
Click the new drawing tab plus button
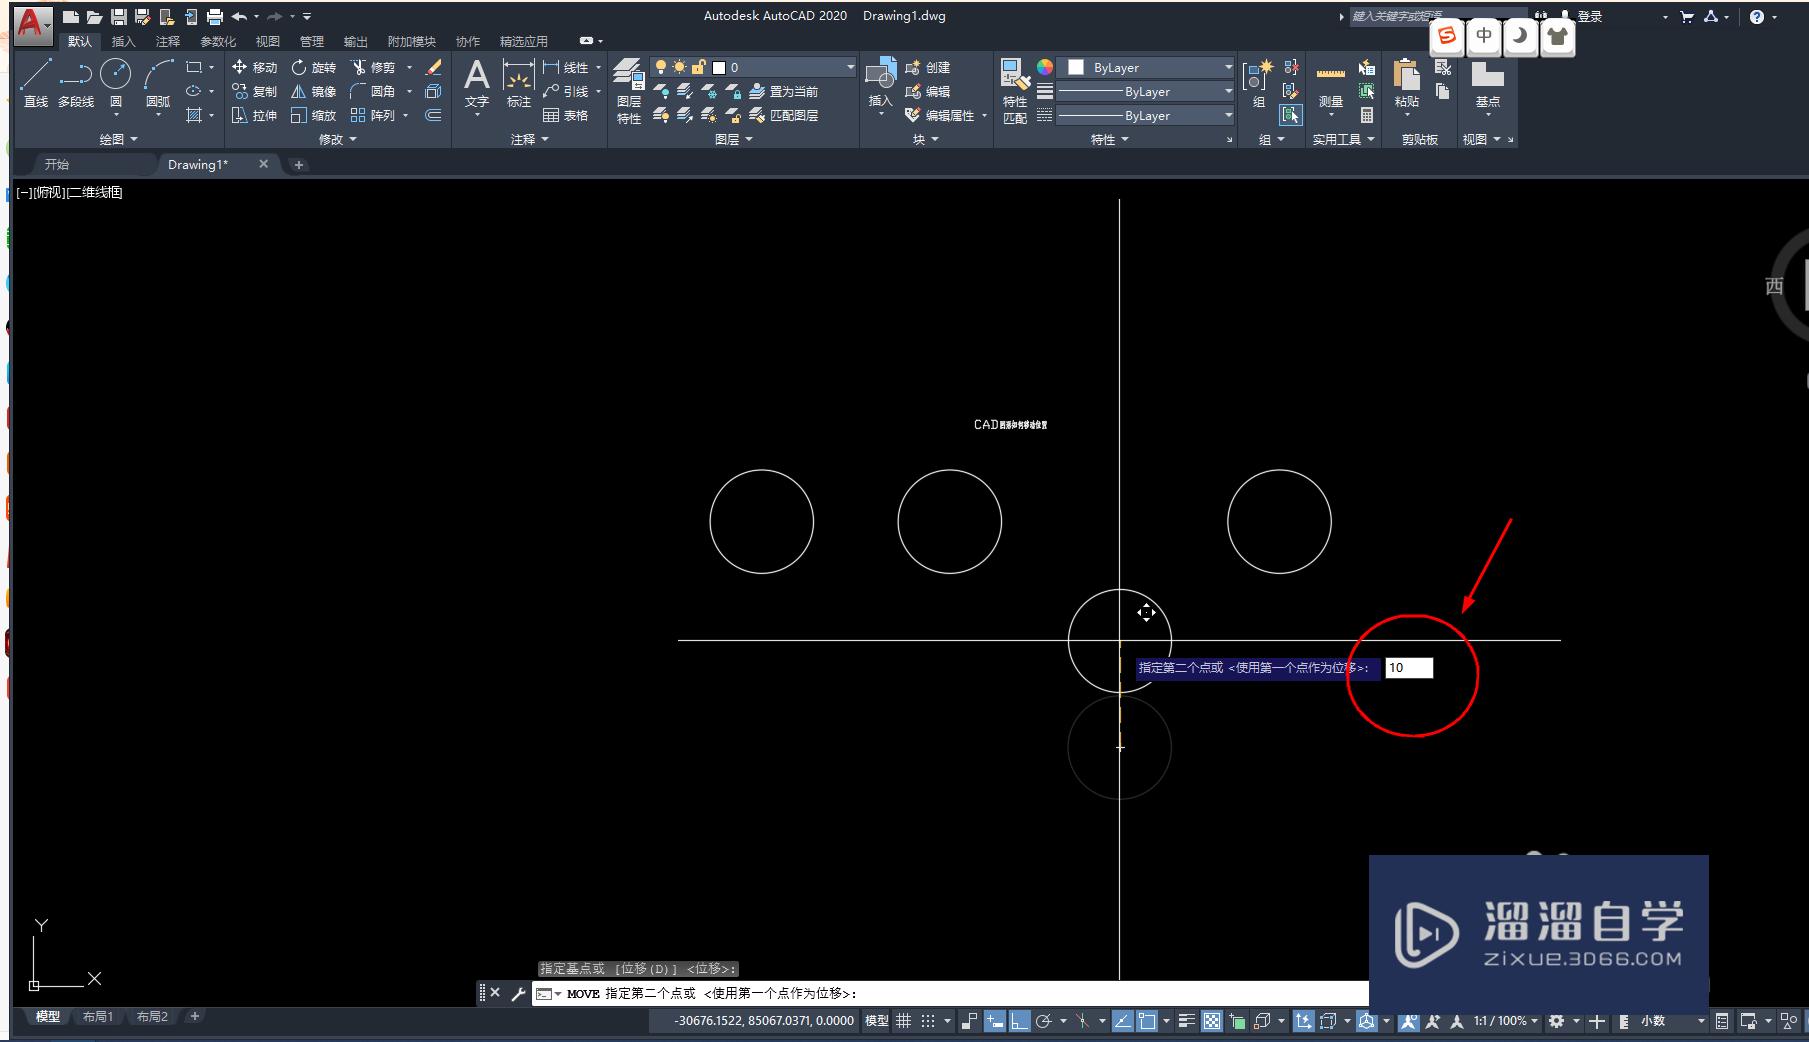pos(298,164)
